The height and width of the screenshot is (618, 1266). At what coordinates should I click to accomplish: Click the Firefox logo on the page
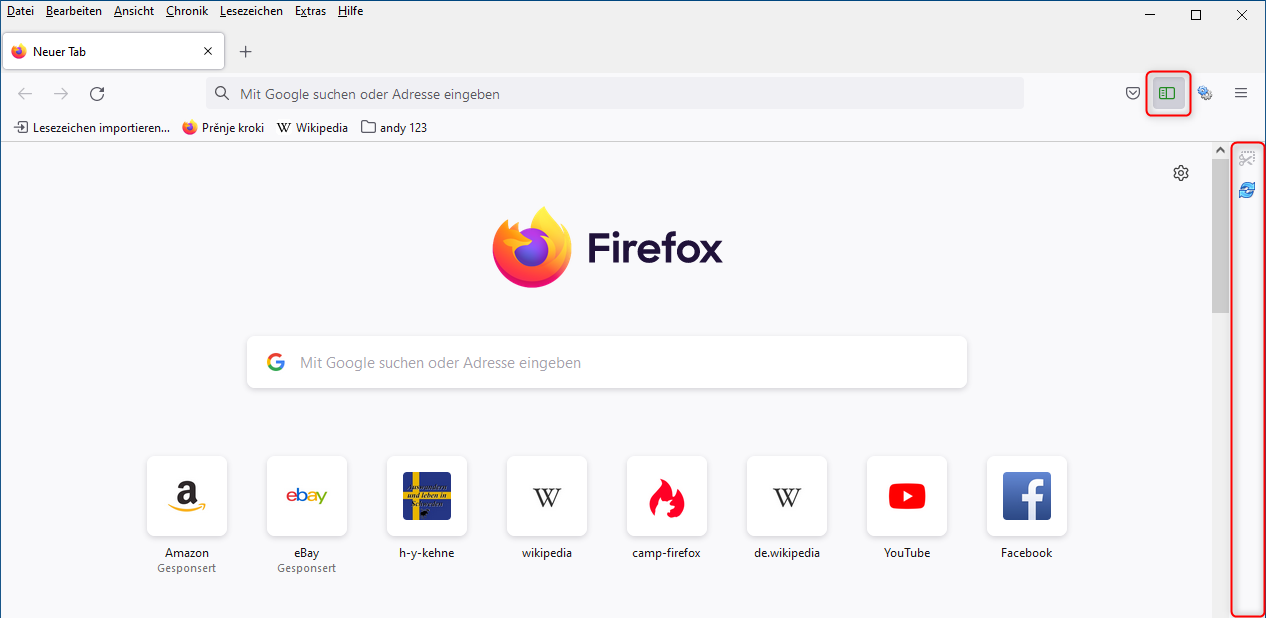click(x=531, y=247)
